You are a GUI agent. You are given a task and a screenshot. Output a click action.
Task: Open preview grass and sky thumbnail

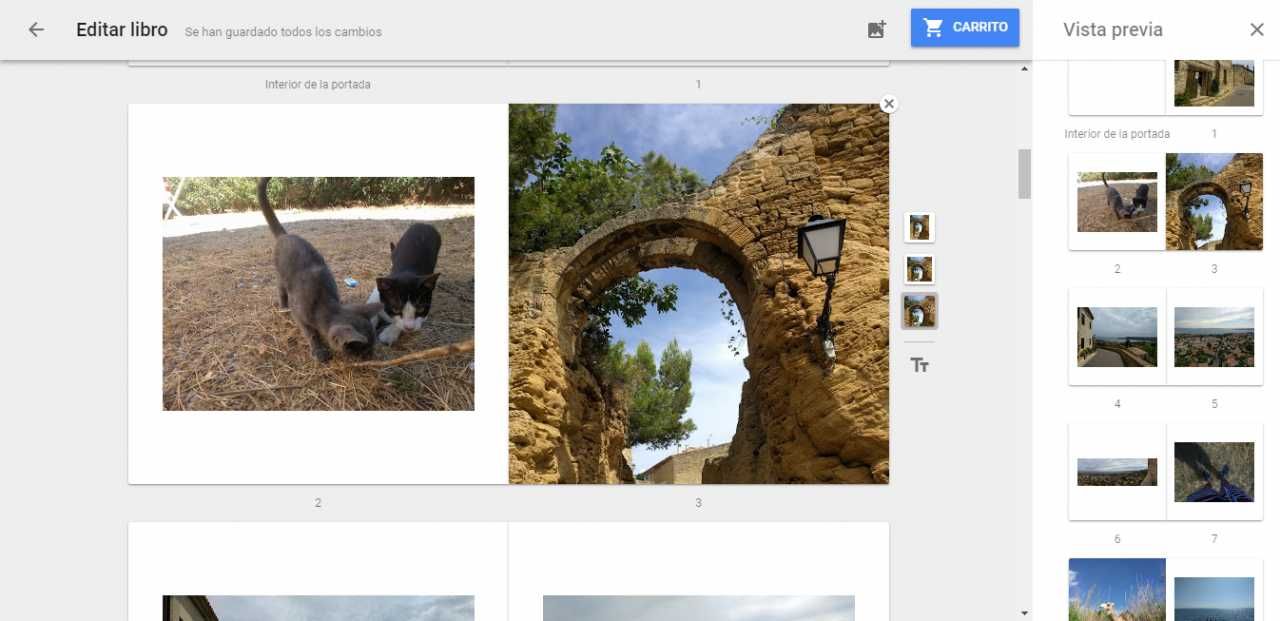(x=1117, y=589)
